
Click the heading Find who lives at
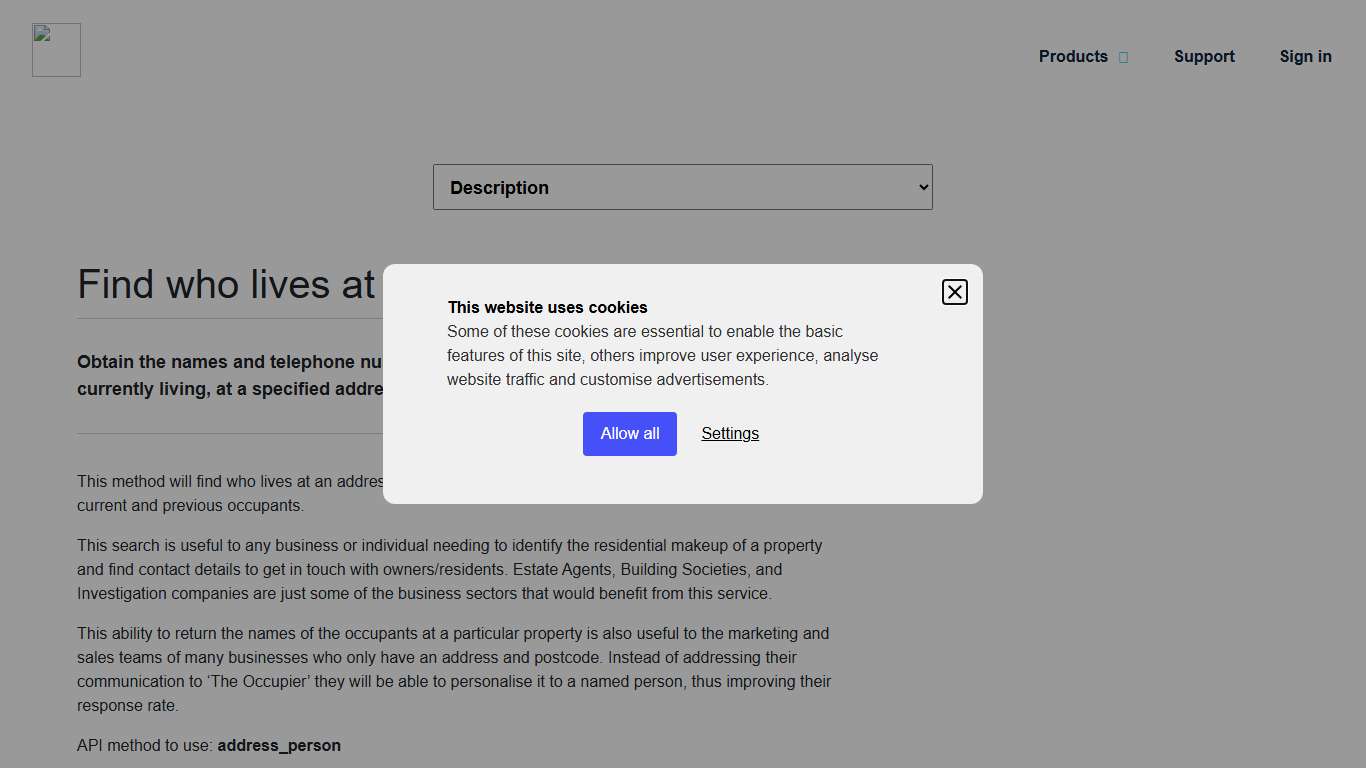click(225, 284)
